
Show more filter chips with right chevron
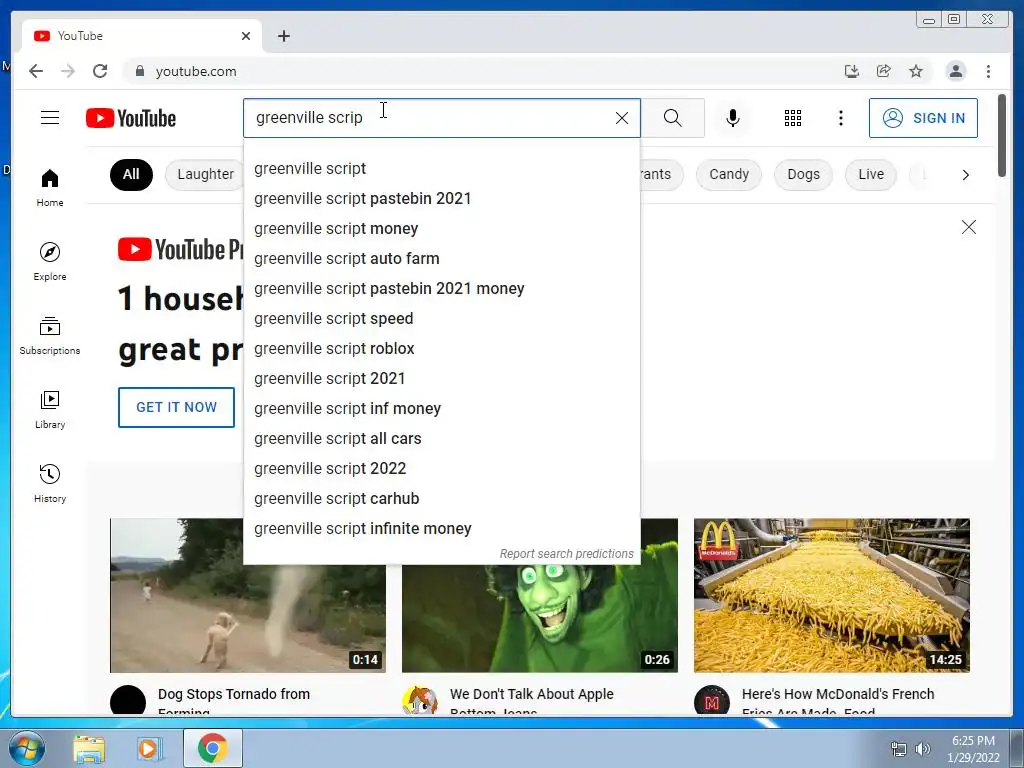(x=965, y=175)
